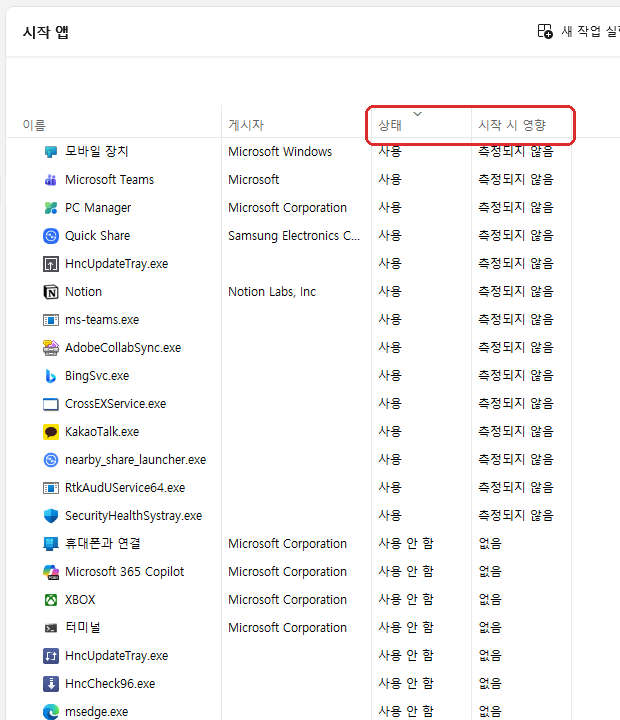Screen dimensions: 620x720
Task: Click 'Notion Labs, Inc' publisher cell
Action: click(x=272, y=292)
